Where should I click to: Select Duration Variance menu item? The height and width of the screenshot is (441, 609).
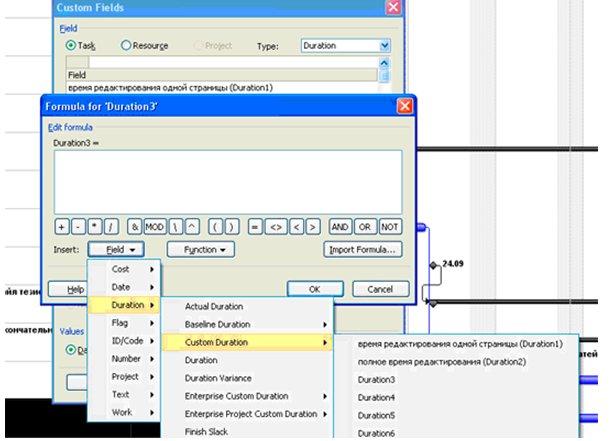tap(247, 378)
